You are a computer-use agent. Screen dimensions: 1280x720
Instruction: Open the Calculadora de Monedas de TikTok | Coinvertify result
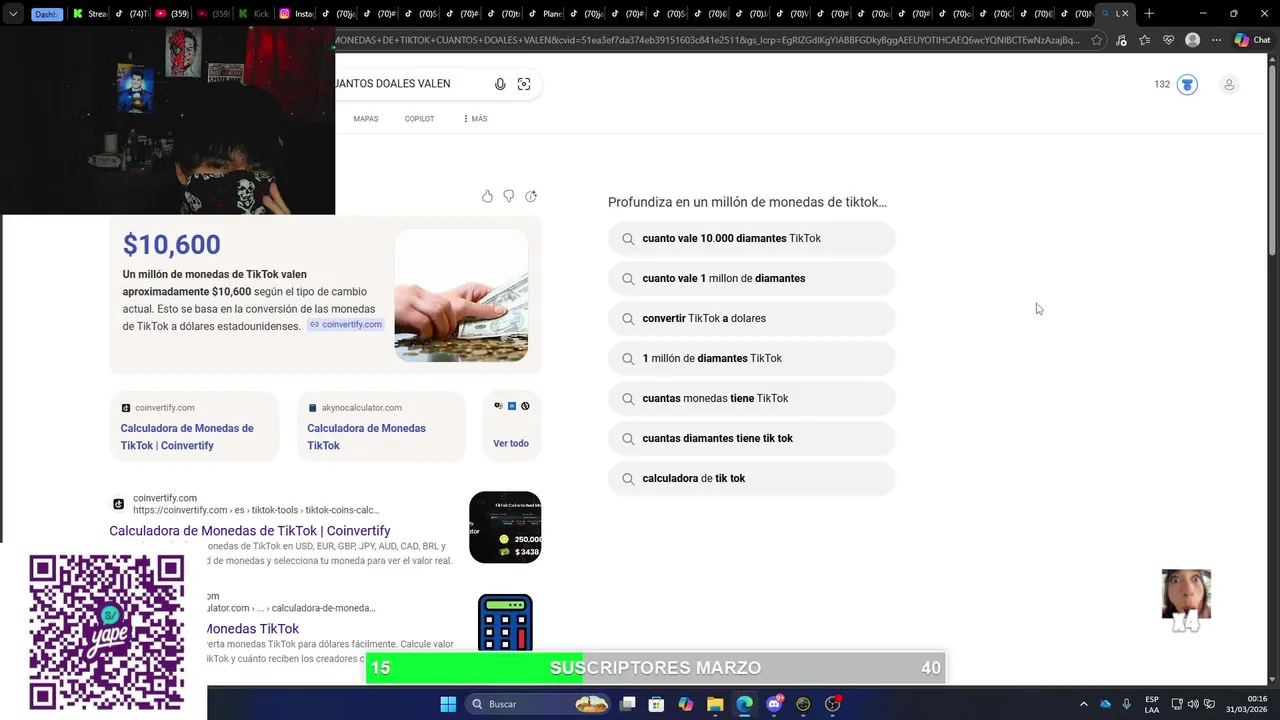pos(250,531)
